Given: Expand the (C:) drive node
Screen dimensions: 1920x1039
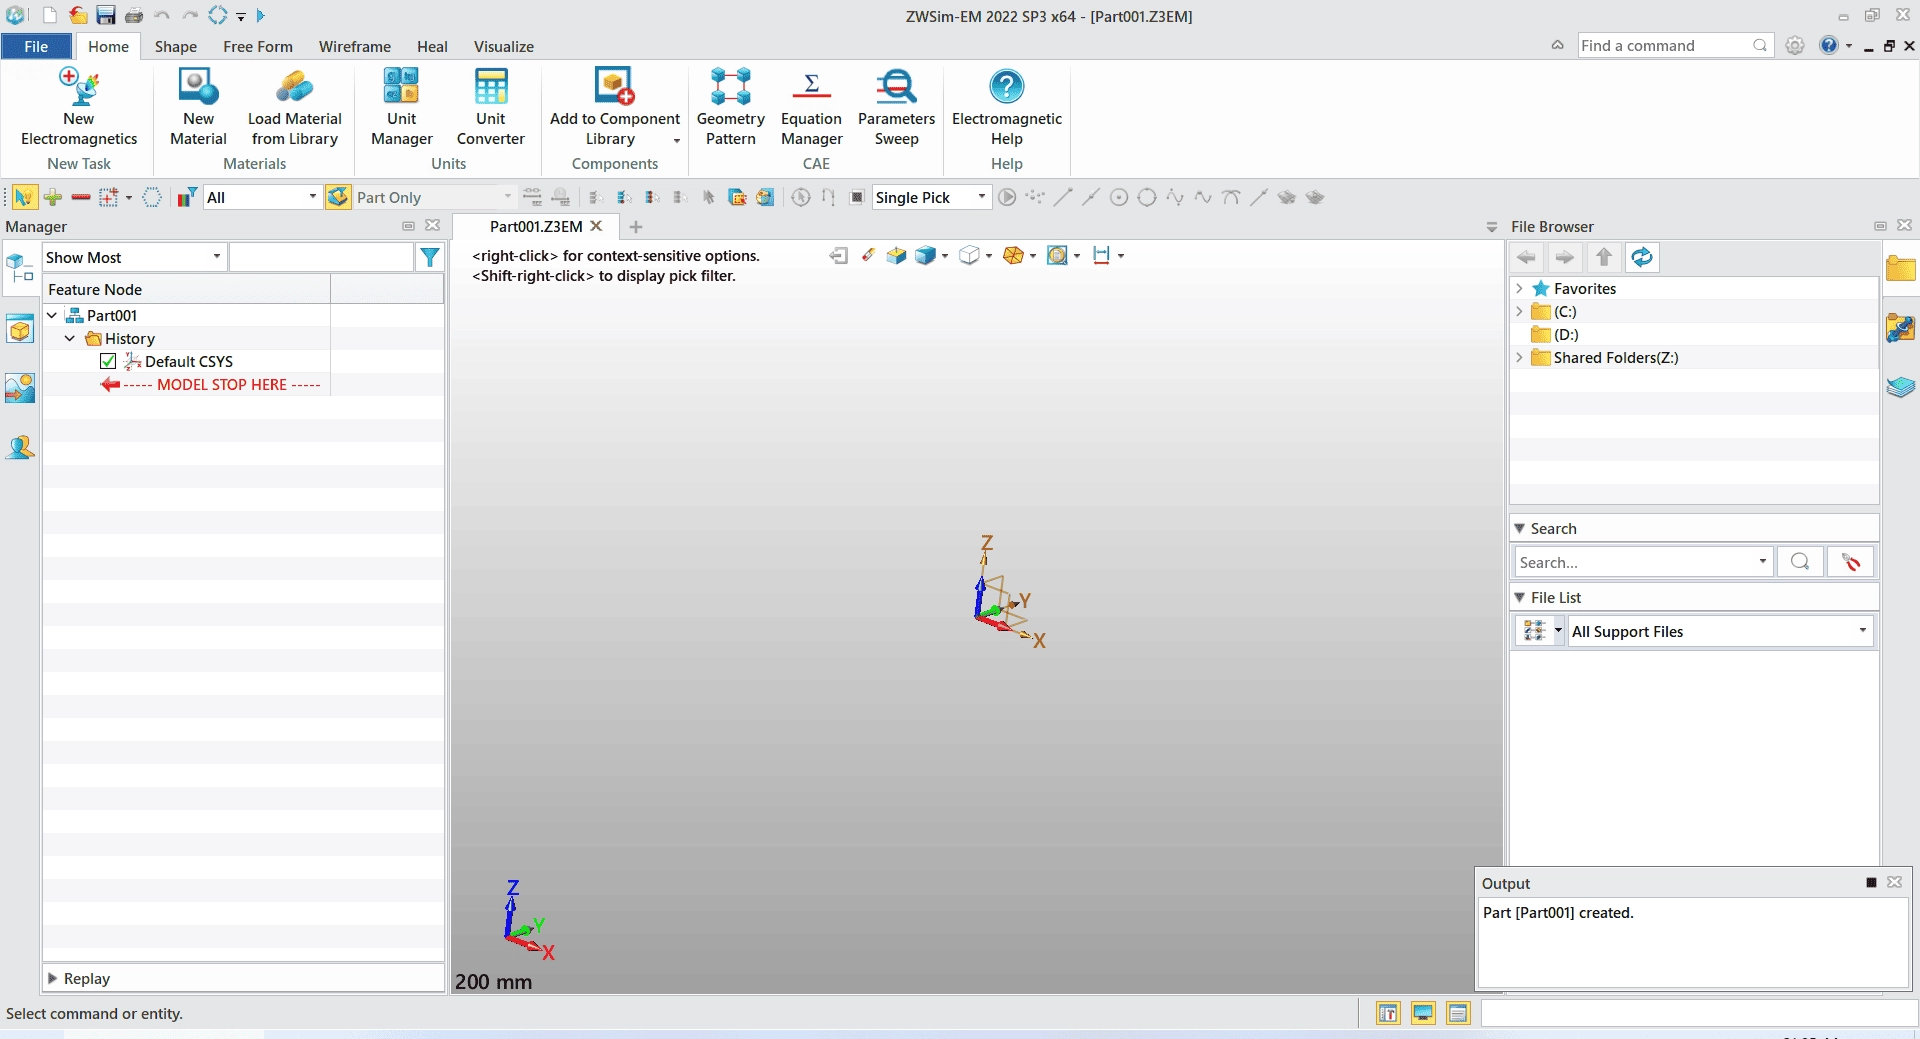Looking at the screenshot, I should pyautogui.click(x=1519, y=311).
